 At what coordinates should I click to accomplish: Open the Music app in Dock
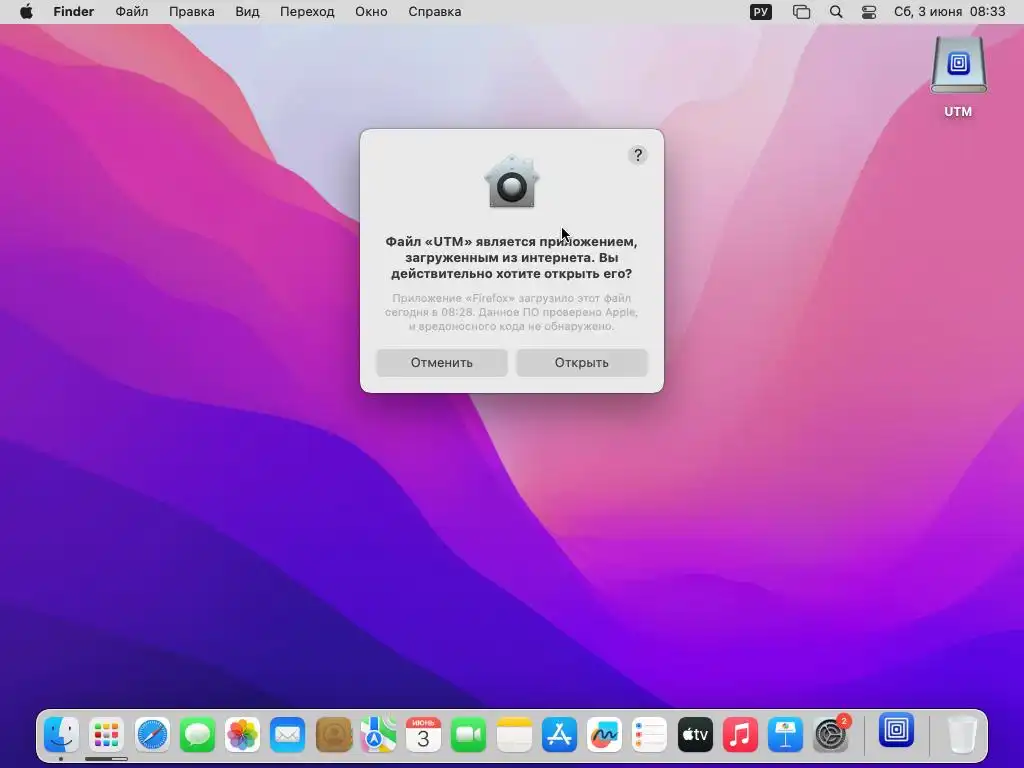(x=740, y=735)
